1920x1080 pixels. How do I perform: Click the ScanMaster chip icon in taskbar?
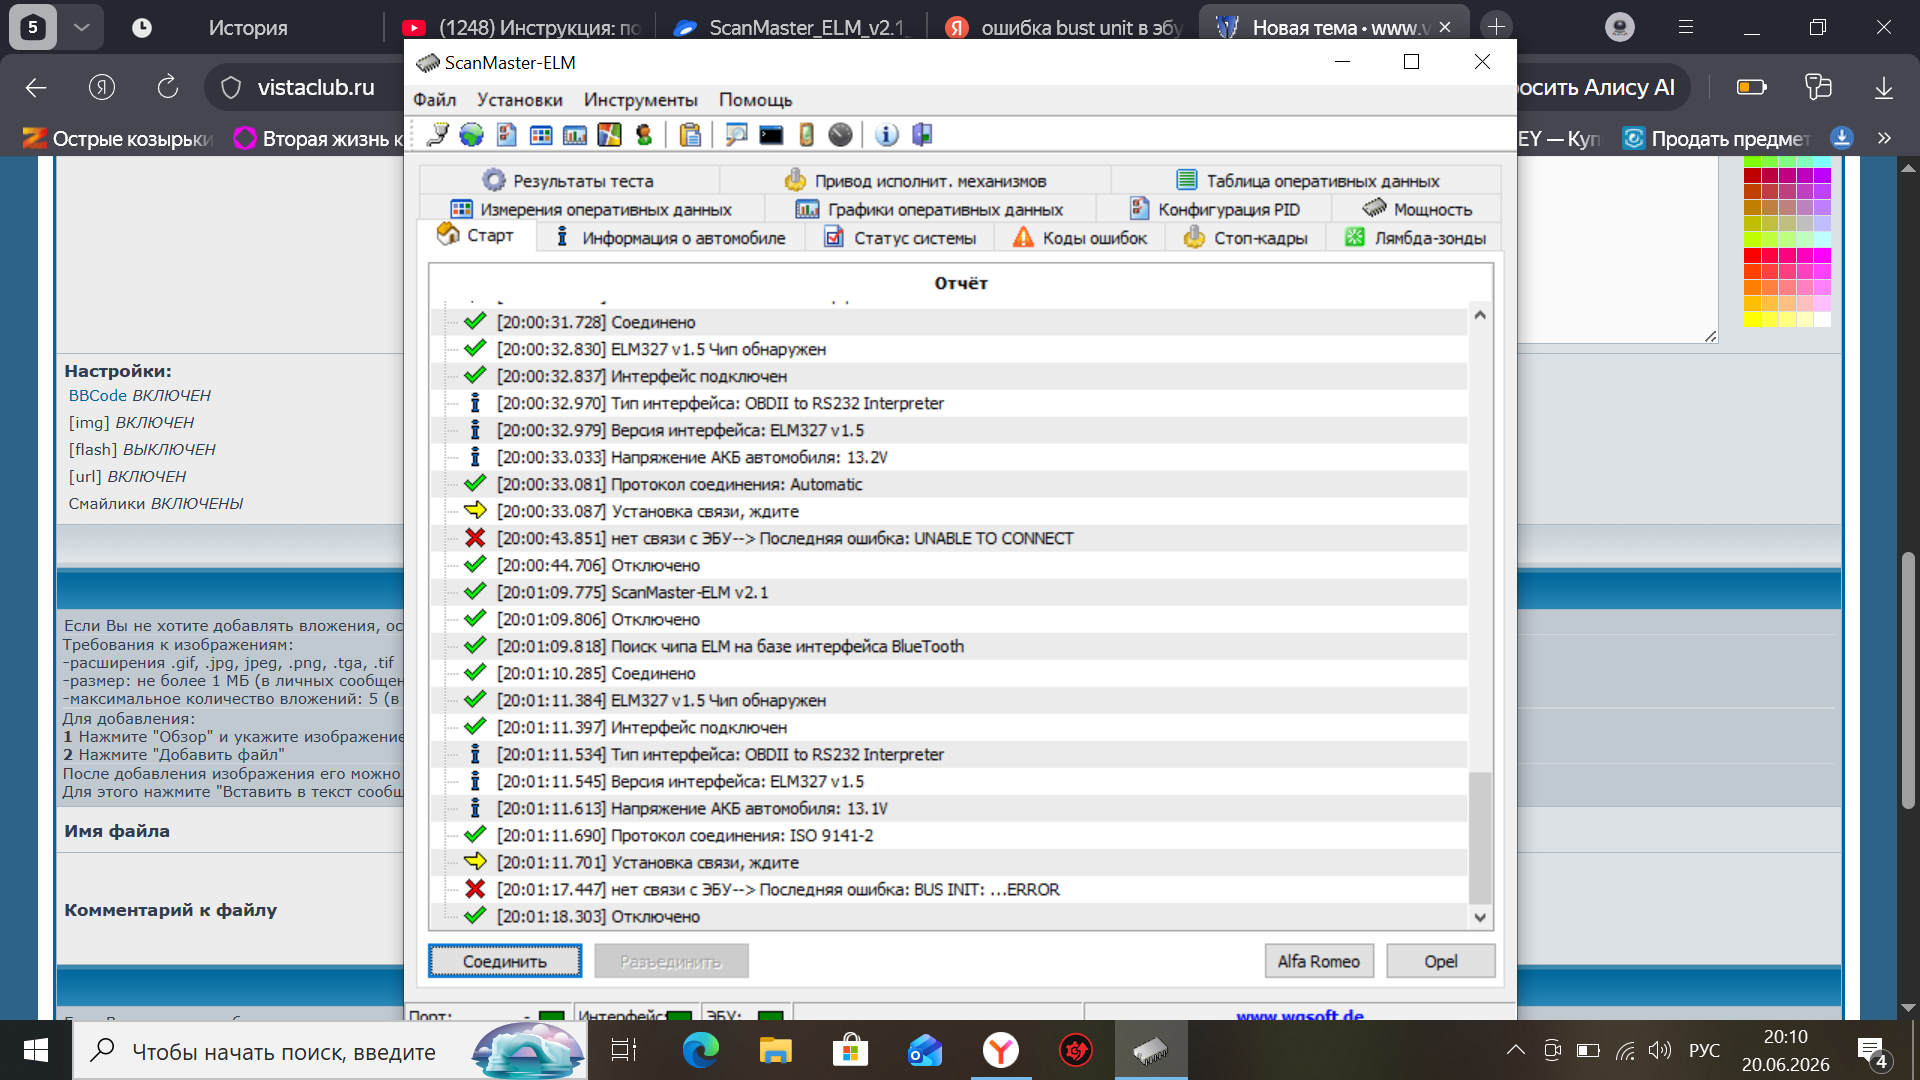pyautogui.click(x=1150, y=1050)
